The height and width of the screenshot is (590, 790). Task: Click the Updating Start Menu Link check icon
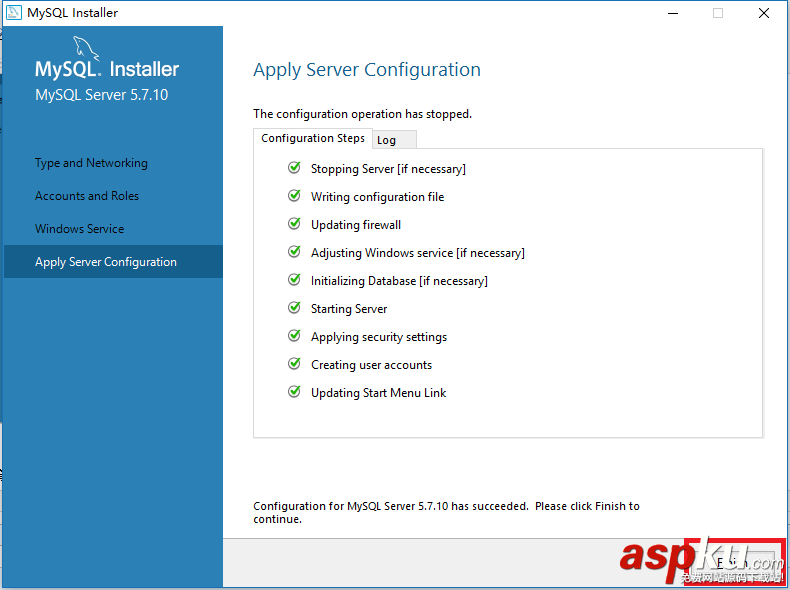[x=294, y=392]
